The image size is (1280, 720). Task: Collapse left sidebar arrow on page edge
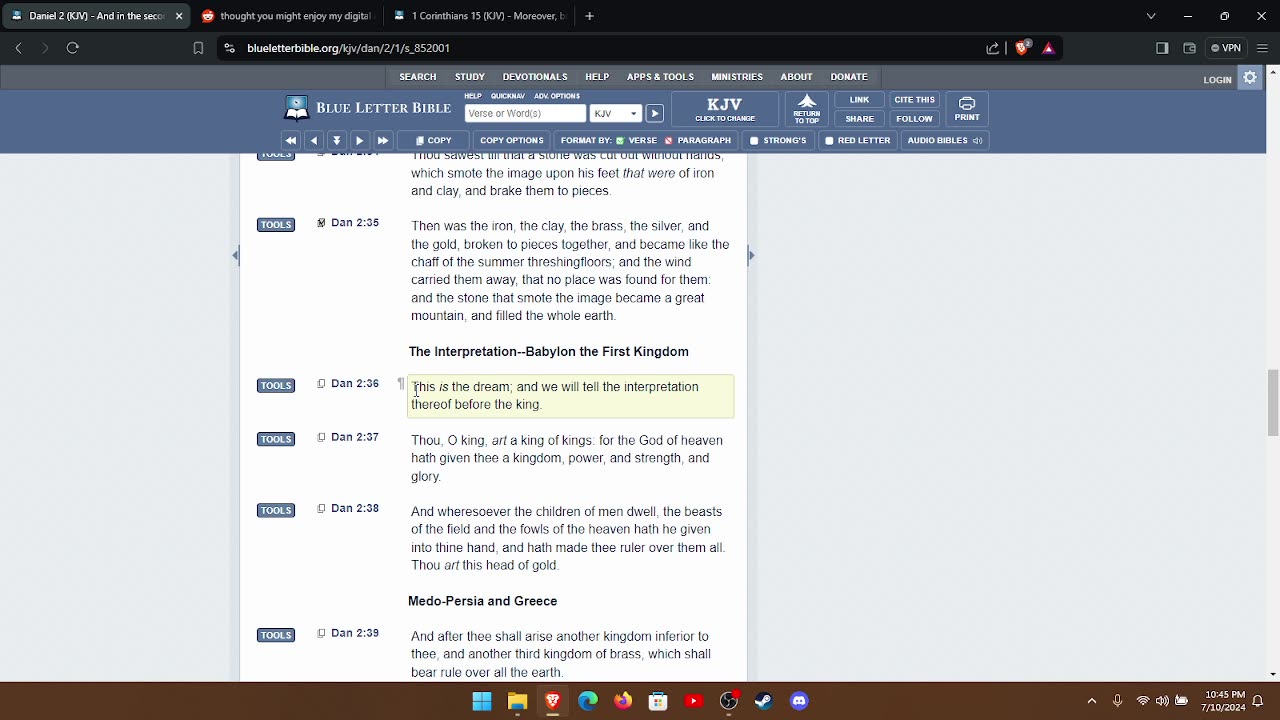pyautogui.click(x=235, y=256)
